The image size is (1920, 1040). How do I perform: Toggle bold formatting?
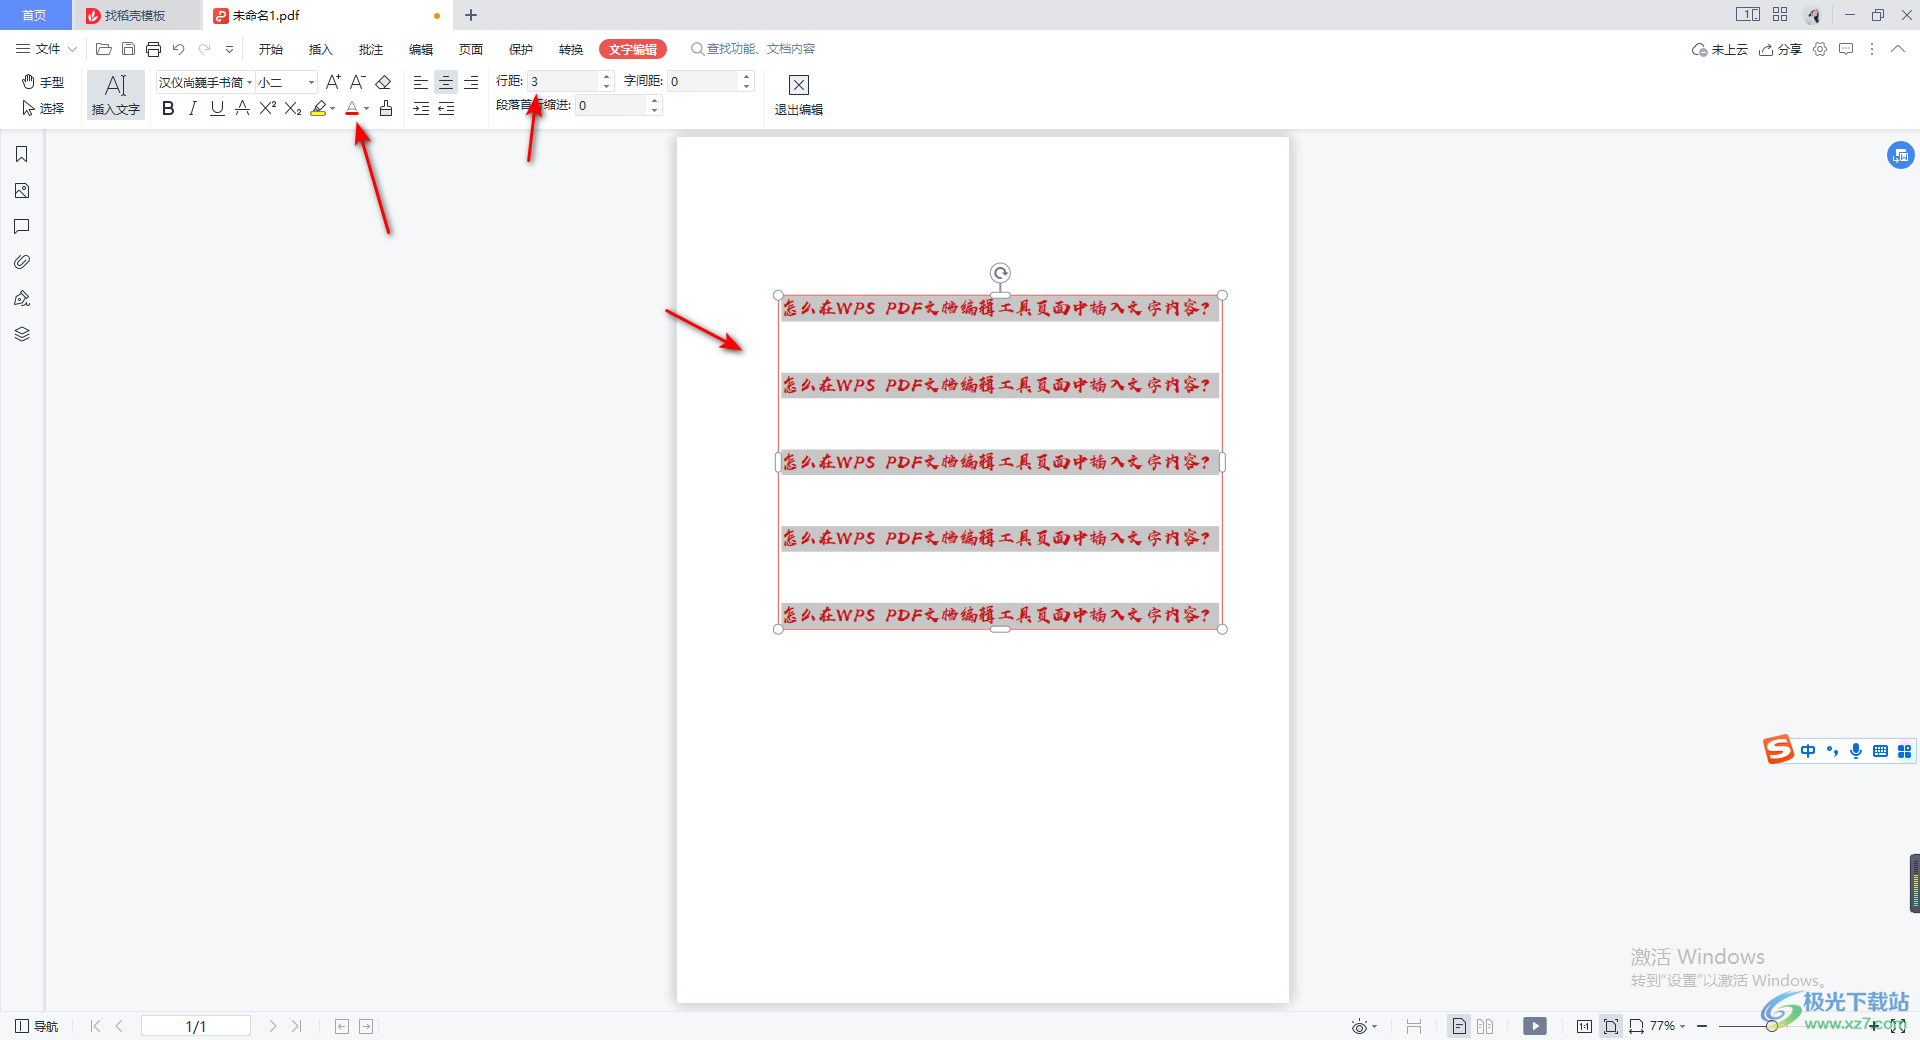[x=168, y=108]
